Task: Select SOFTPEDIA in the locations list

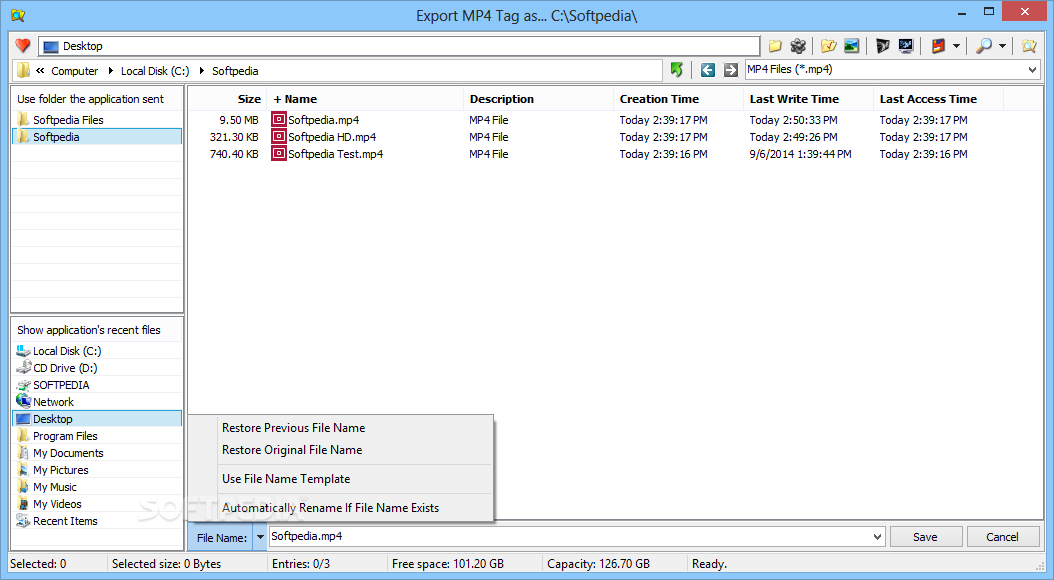Action: pos(97,384)
